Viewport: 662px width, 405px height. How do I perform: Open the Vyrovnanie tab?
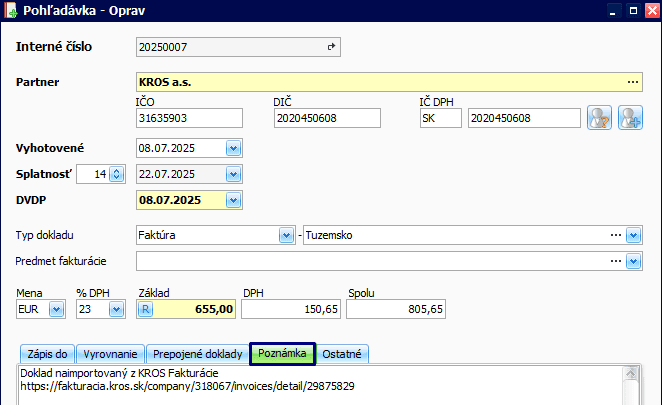pos(110,354)
